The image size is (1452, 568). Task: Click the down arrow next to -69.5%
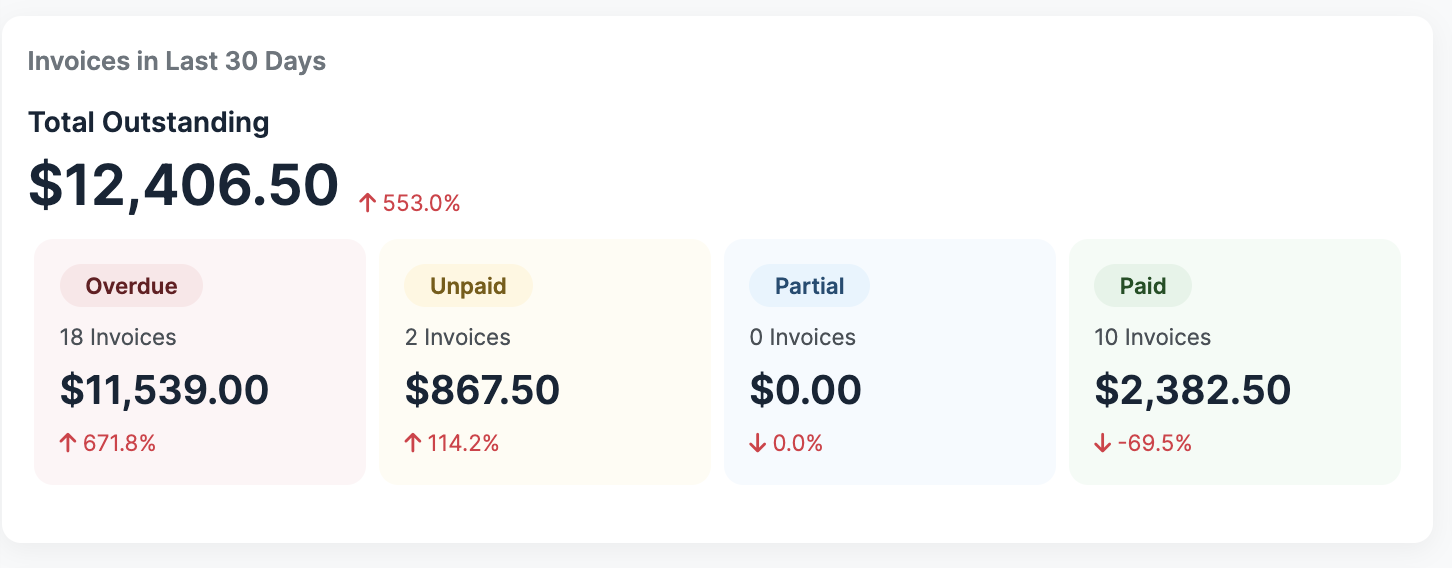tap(1103, 443)
